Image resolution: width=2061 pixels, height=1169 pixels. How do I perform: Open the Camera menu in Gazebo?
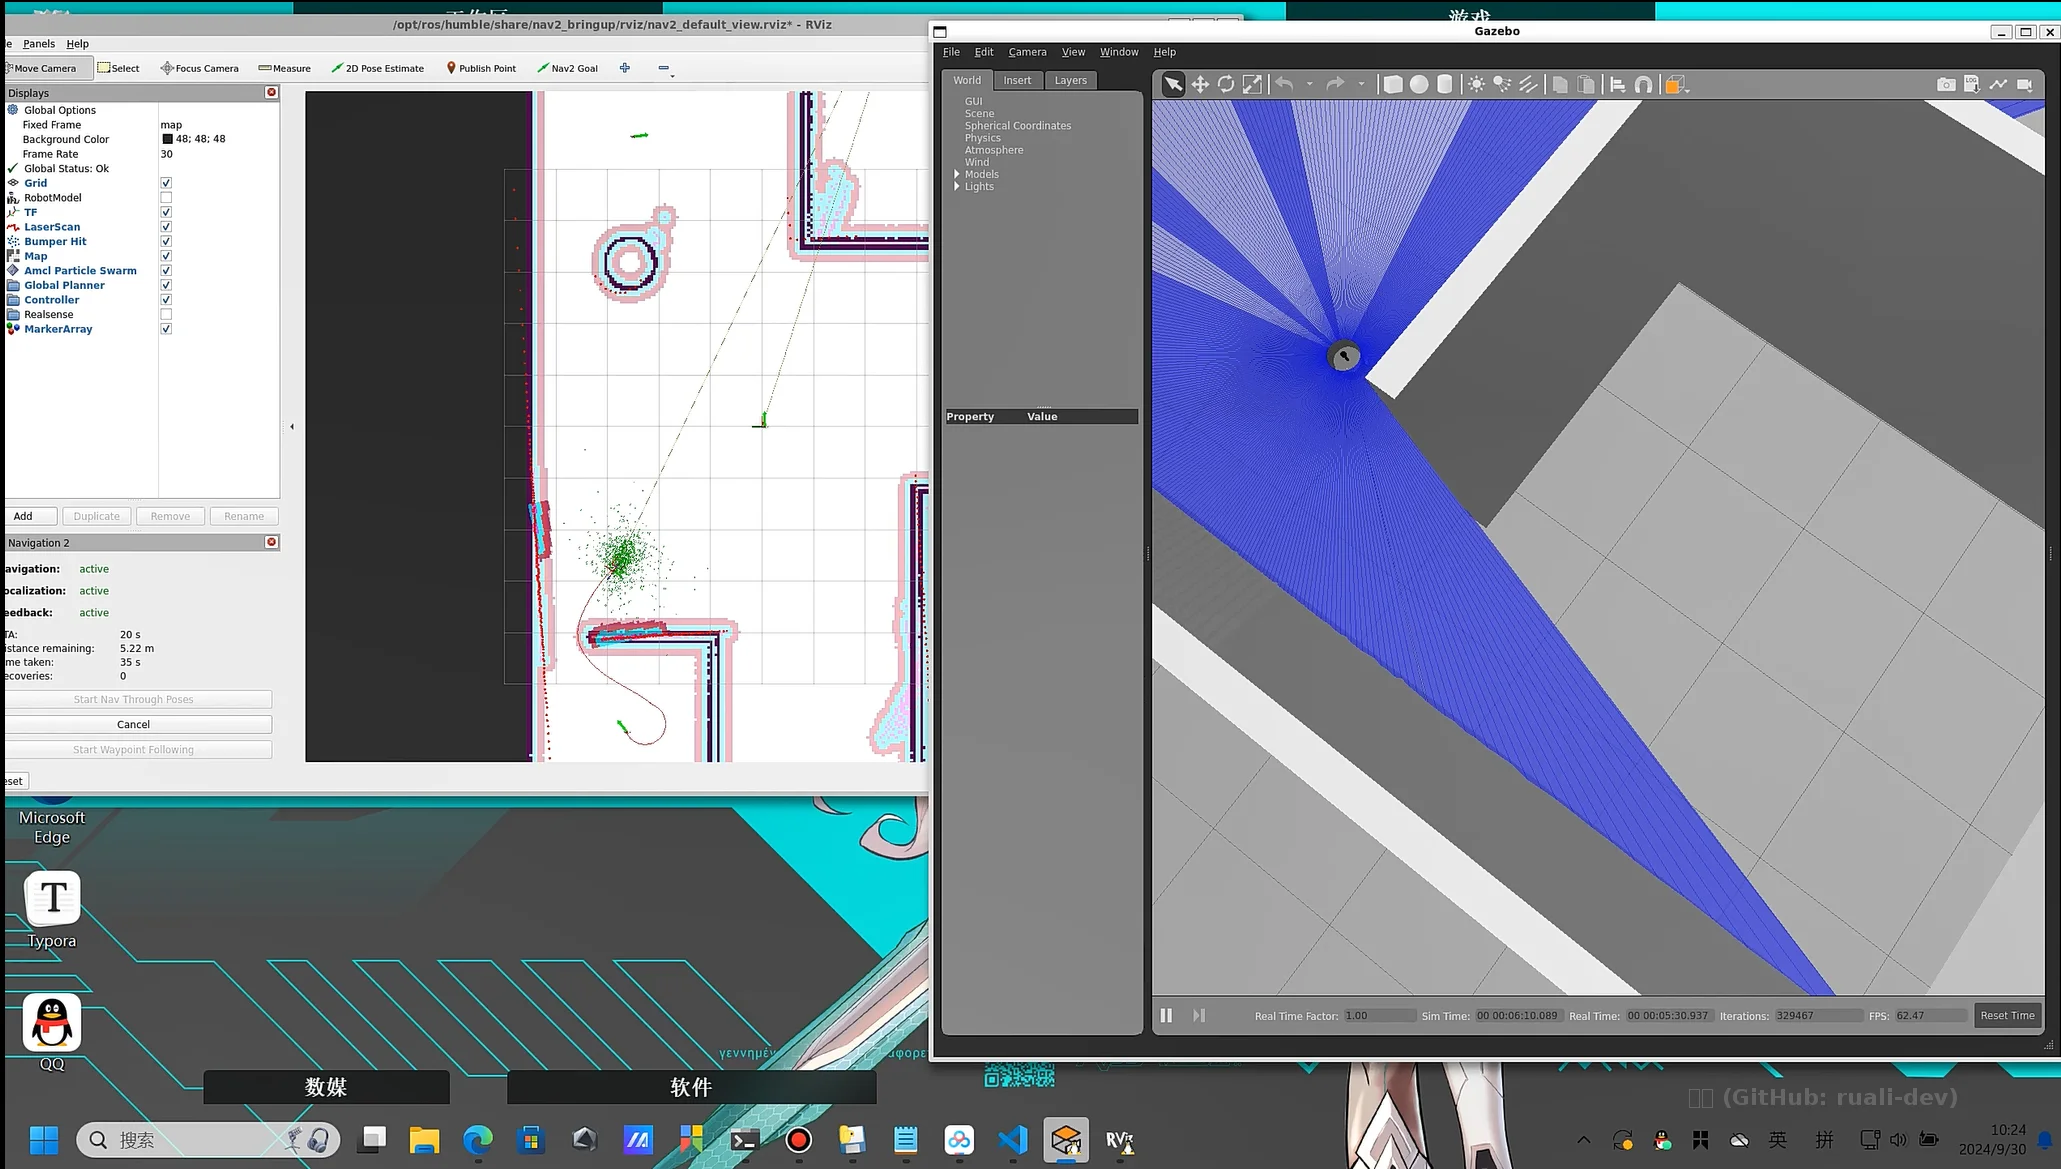(x=1026, y=52)
